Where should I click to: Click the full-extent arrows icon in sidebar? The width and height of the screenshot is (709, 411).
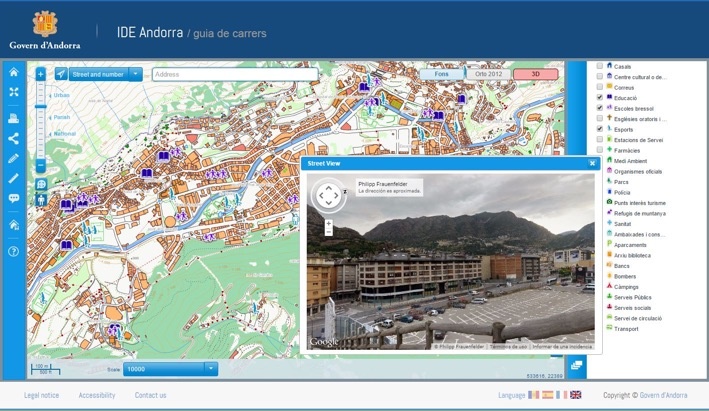[x=13, y=92]
